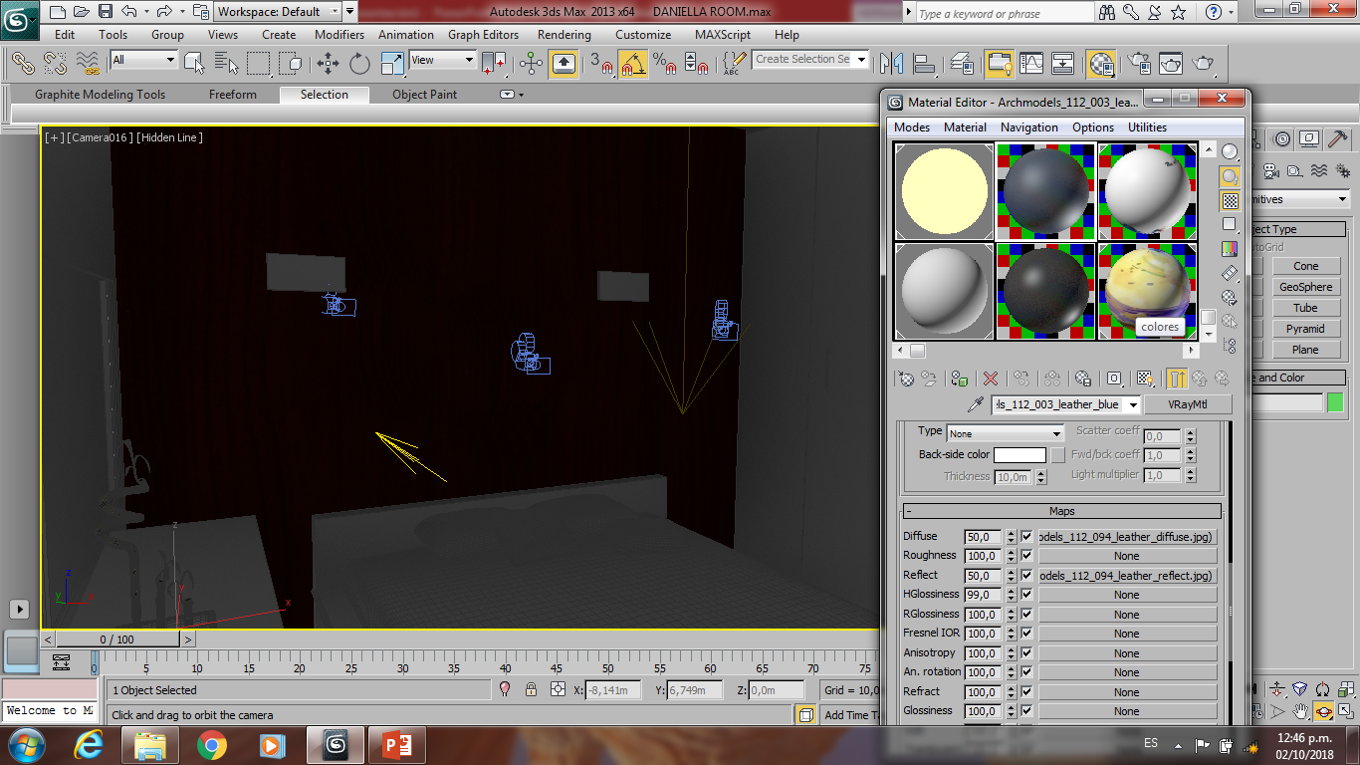This screenshot has width=1360, height=765.
Task: Click the Align tool in main toolbar
Action: point(923,63)
